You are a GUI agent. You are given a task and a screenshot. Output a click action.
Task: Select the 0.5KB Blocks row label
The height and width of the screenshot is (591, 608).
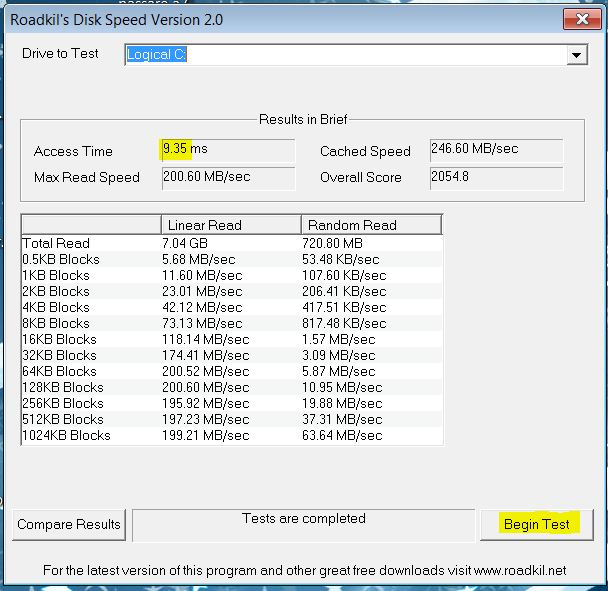click(x=61, y=259)
